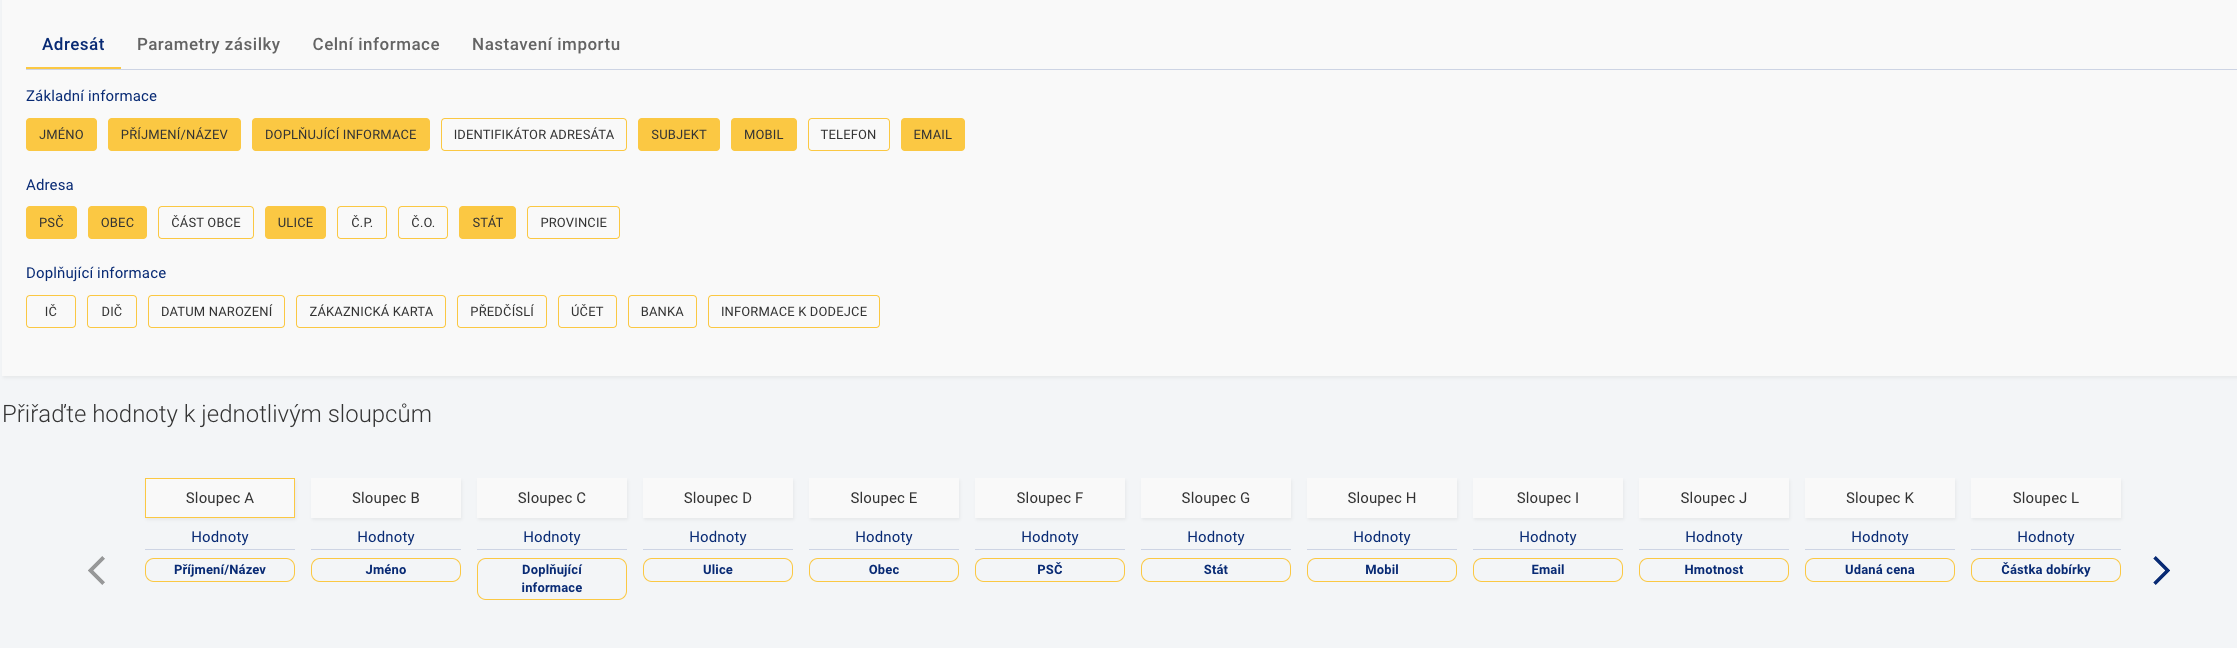
Task: Toggle the OBEC address chip
Action: coord(117,222)
